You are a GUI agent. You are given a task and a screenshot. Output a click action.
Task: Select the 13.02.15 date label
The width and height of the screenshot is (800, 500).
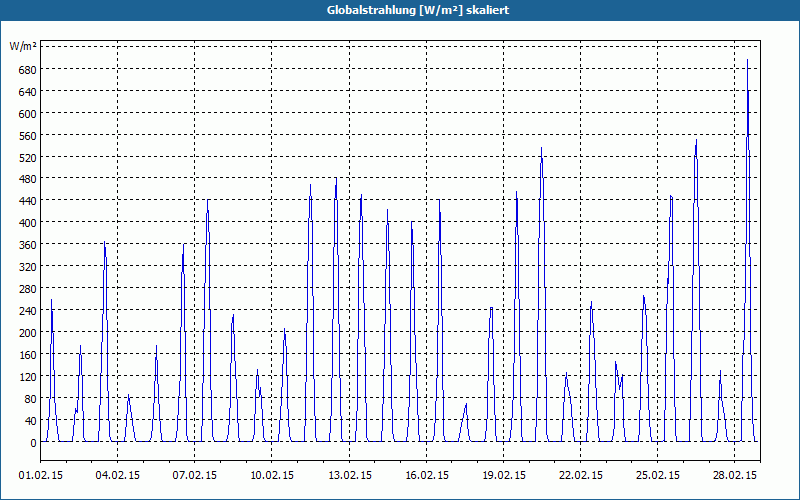coord(349,475)
